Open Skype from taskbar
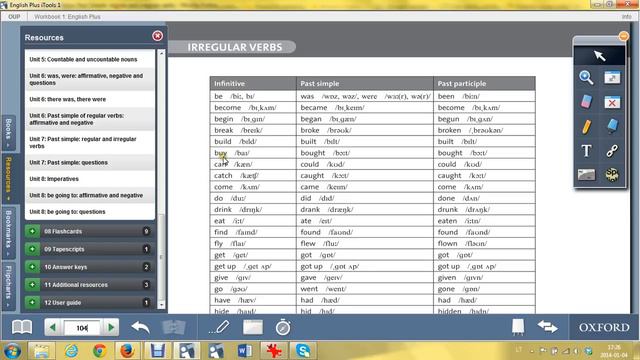Image resolution: width=640 pixels, height=360 pixels. click(303, 351)
